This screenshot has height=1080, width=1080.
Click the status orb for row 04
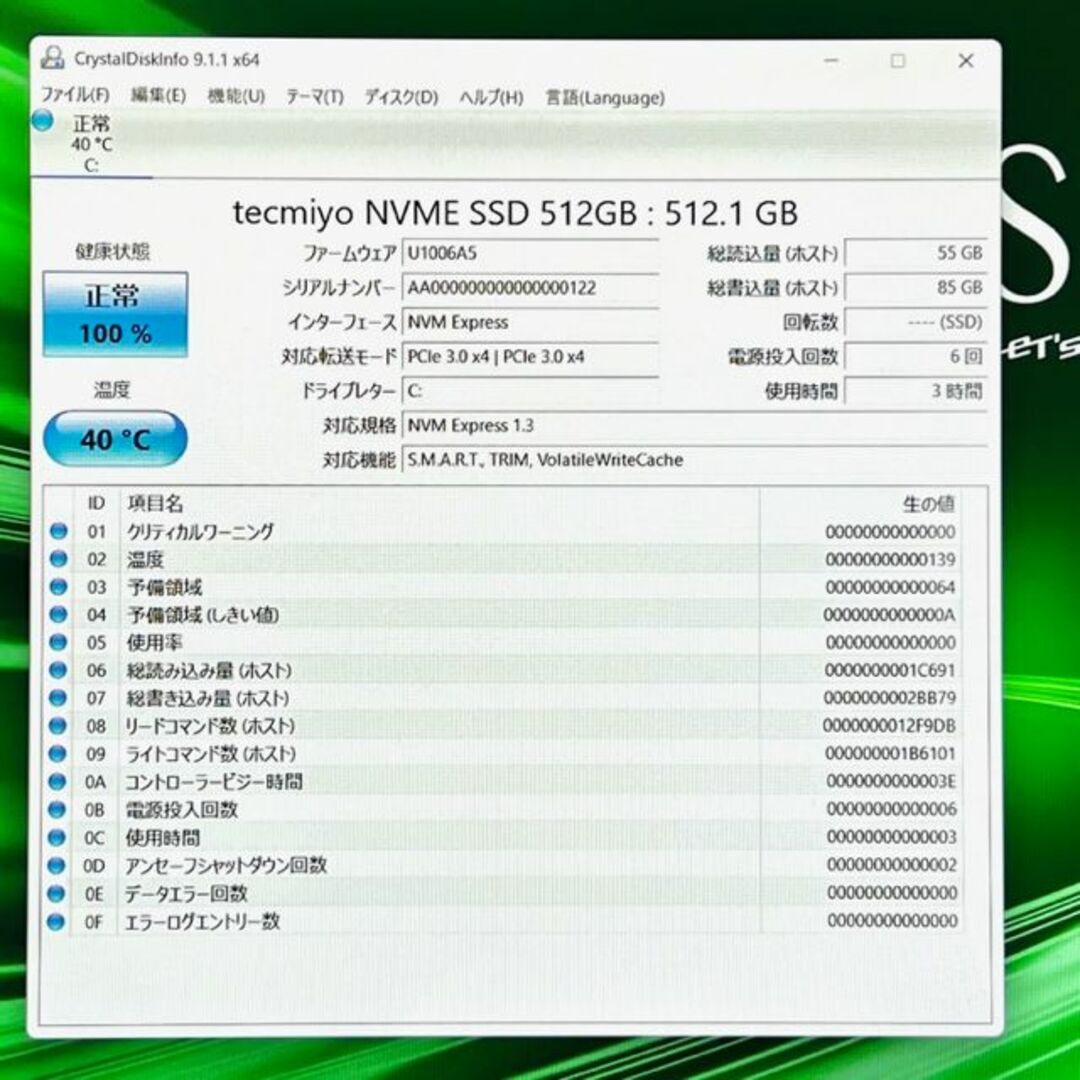pyautogui.click(x=59, y=614)
